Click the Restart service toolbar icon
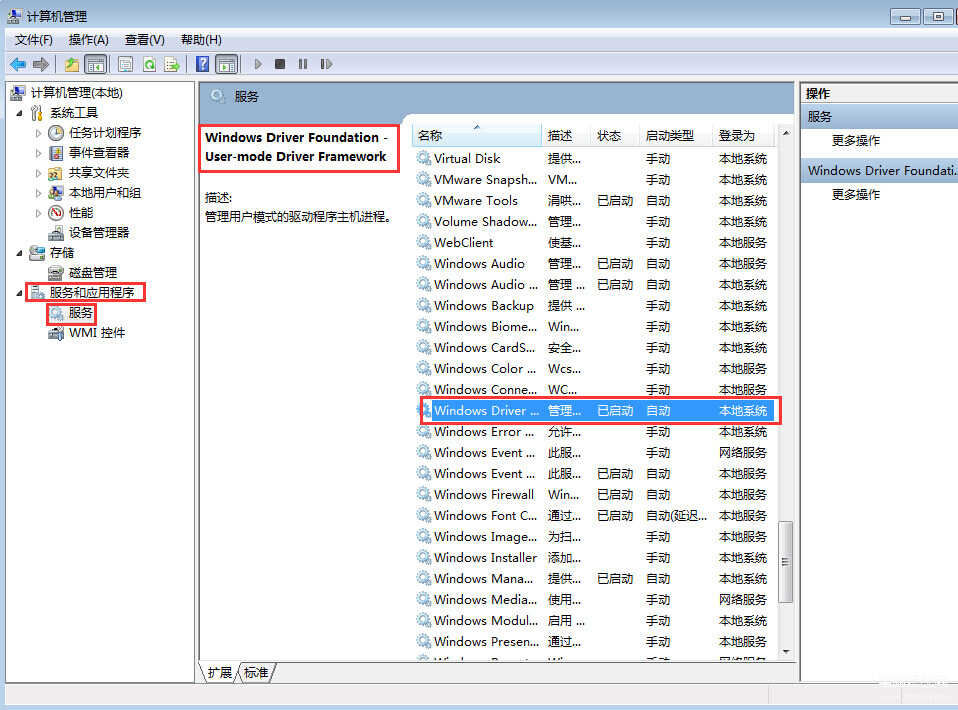Viewport: 958px width, 710px height. coord(326,64)
